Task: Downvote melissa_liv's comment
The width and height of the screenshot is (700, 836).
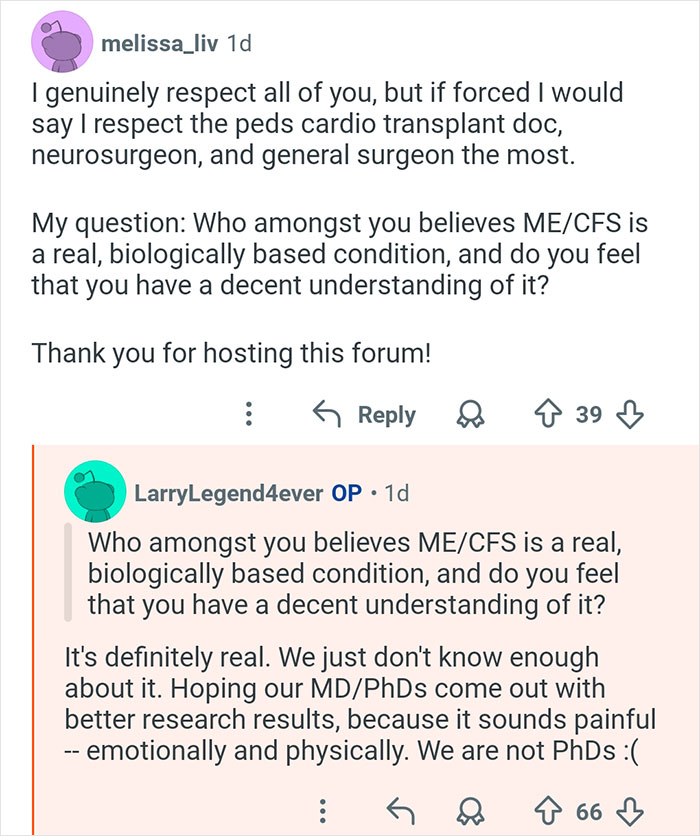Action: point(631,414)
